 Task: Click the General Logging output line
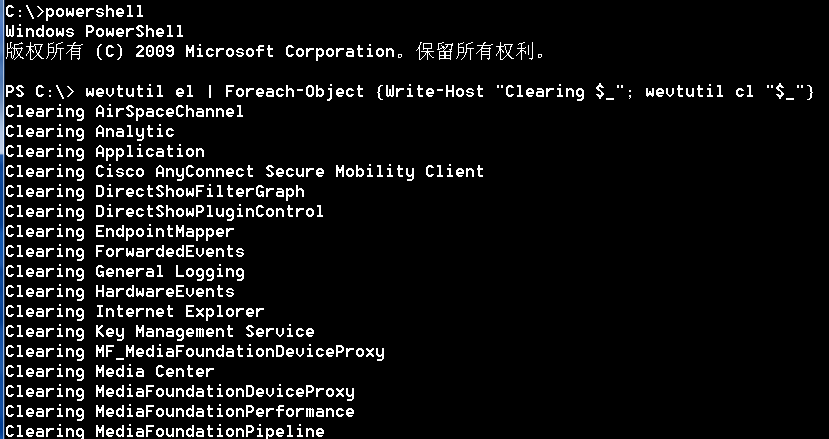tap(124, 272)
